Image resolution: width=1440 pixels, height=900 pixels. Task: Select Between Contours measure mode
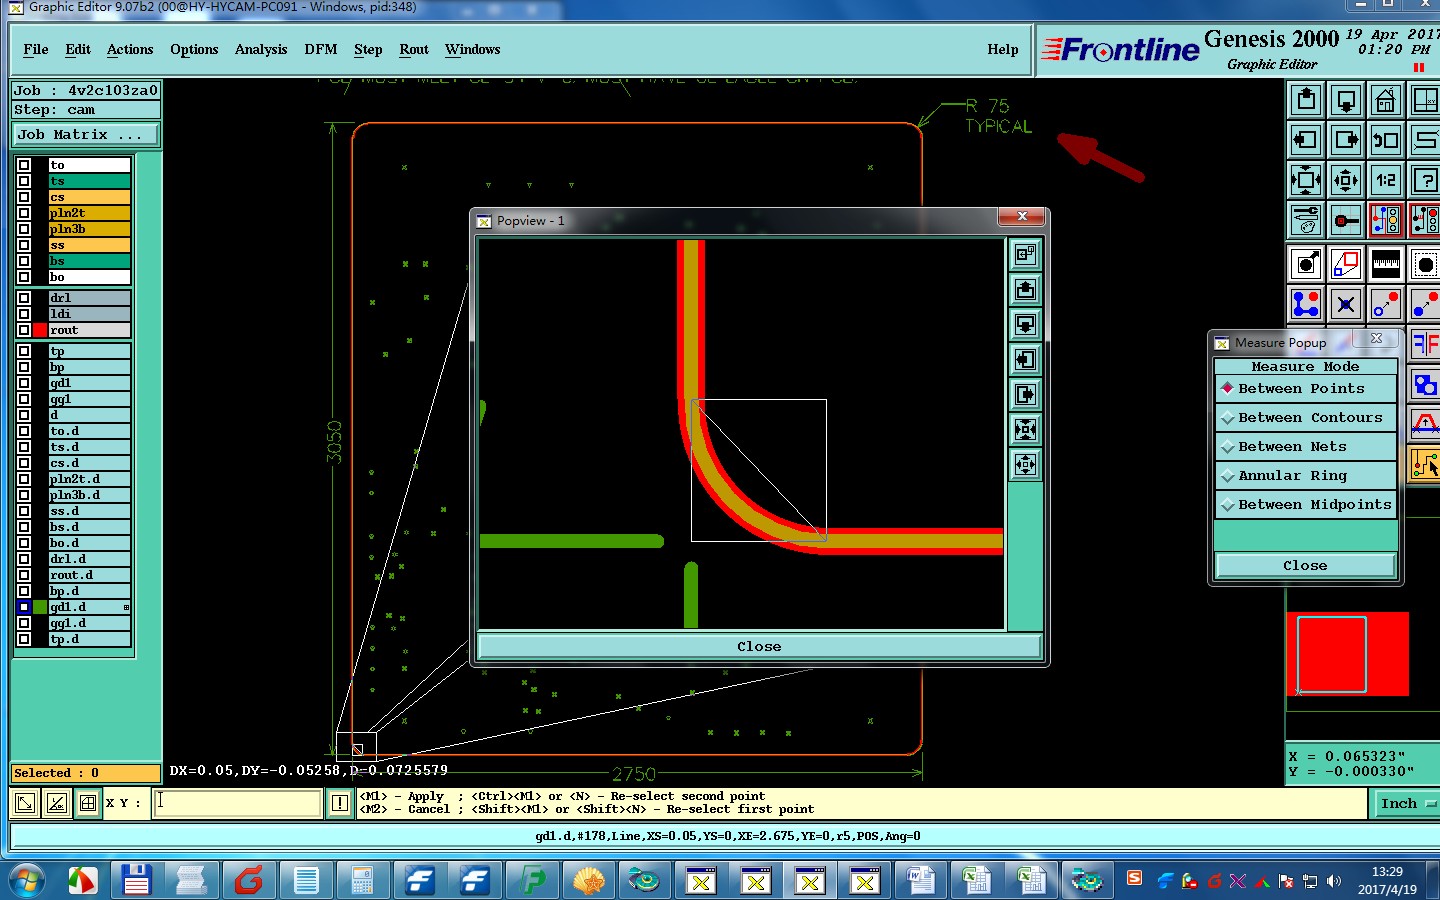[1305, 417]
